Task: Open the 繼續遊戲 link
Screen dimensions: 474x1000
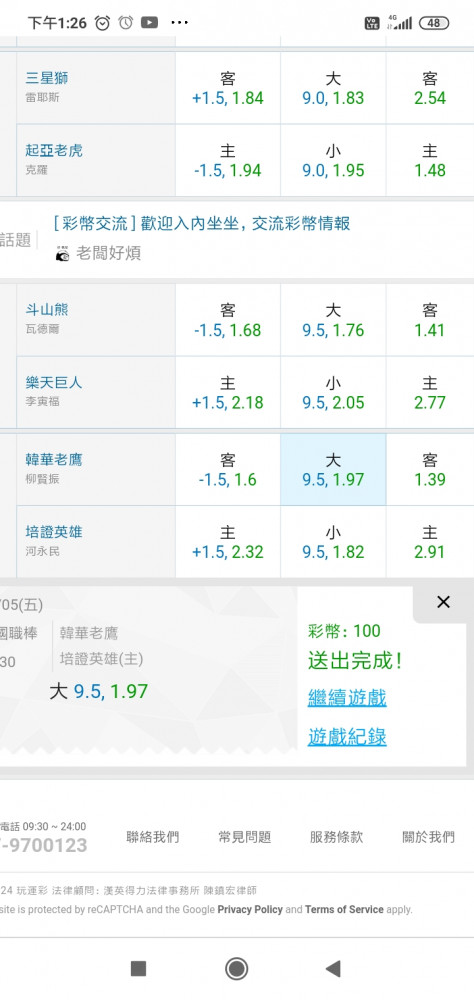Action: tap(347, 697)
